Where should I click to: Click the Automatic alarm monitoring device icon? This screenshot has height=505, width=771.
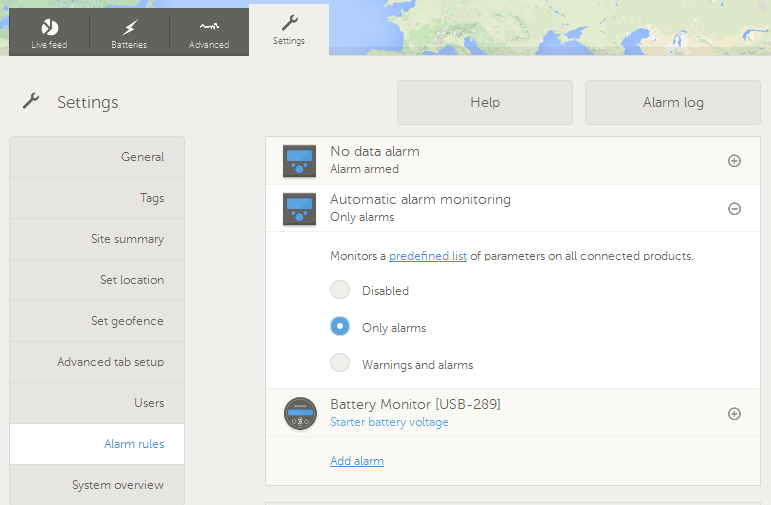click(x=299, y=209)
